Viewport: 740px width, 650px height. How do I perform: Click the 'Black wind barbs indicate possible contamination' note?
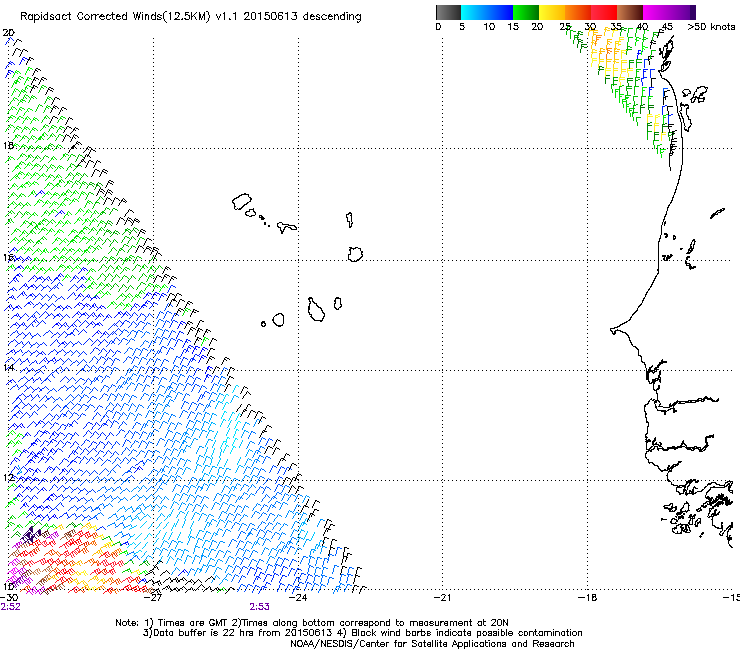(x=467, y=633)
